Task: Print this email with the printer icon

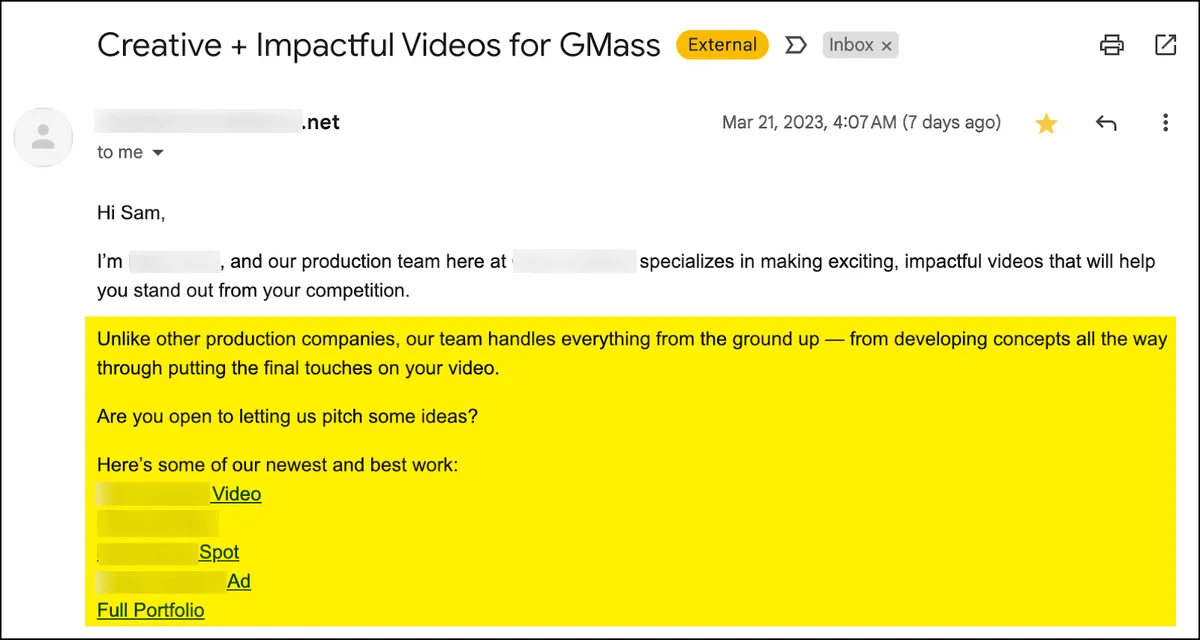Action: tap(1111, 45)
